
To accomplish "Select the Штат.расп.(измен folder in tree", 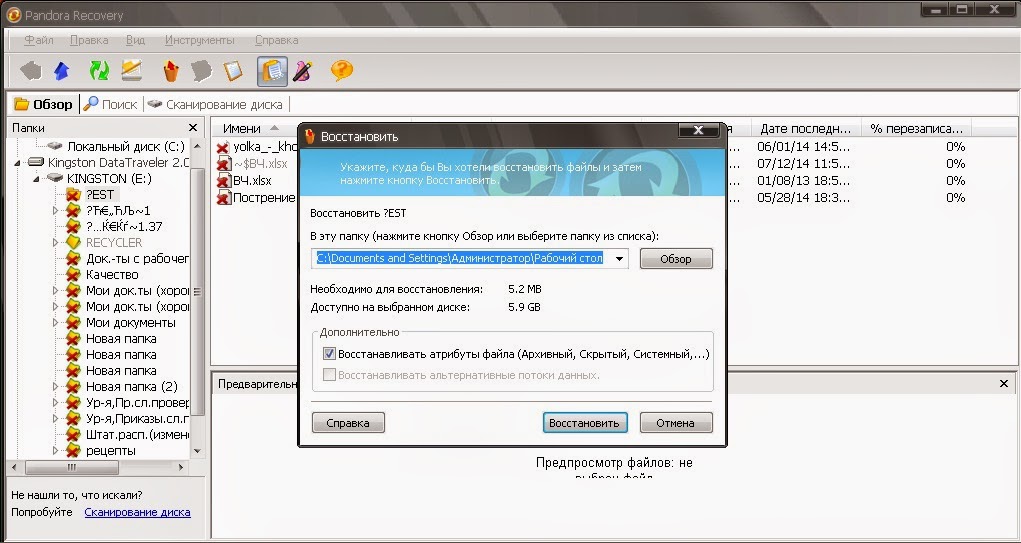I will click(x=137, y=434).
